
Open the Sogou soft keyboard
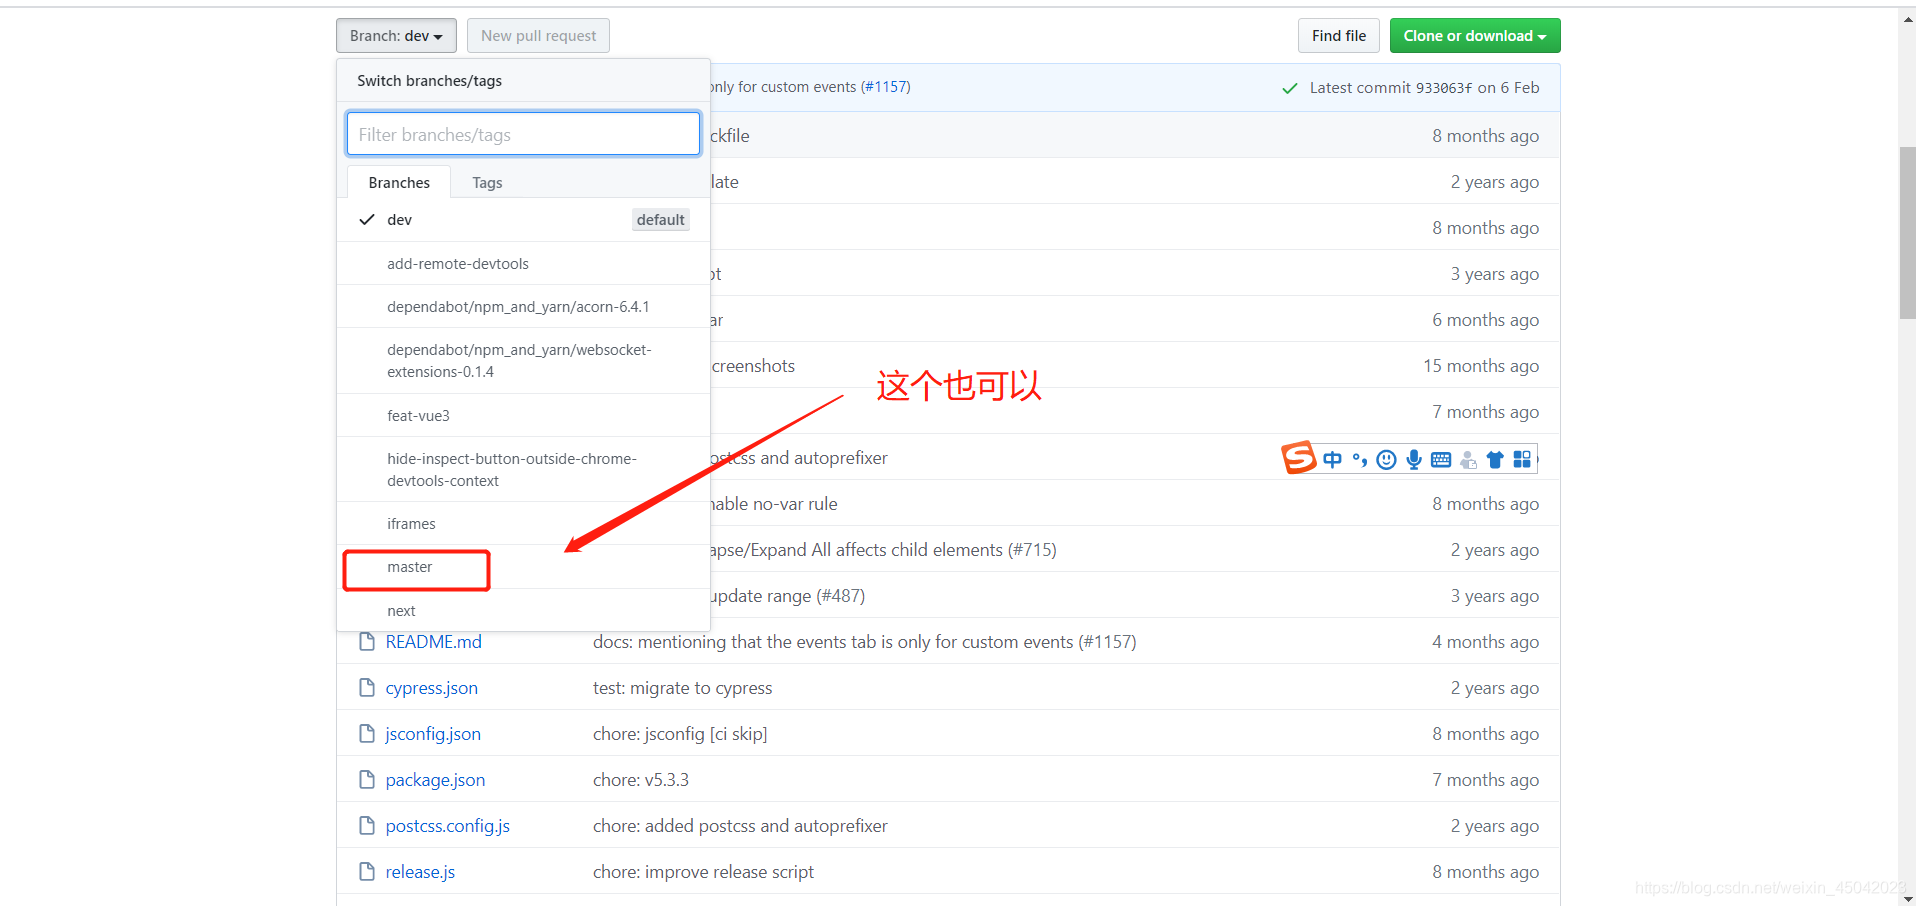(1440, 459)
